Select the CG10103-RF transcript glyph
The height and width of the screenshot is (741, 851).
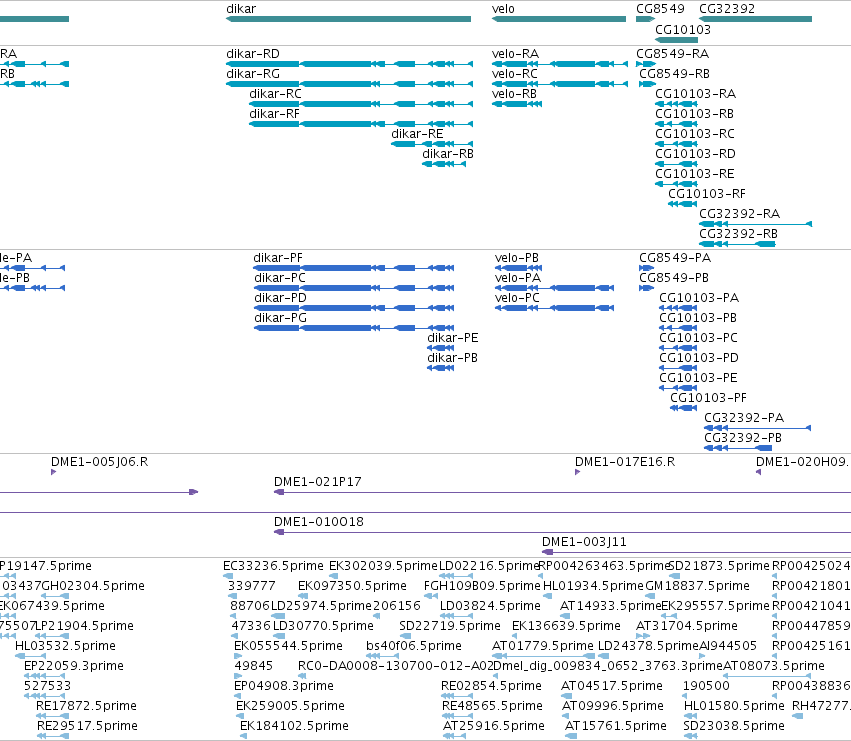[x=683, y=205]
